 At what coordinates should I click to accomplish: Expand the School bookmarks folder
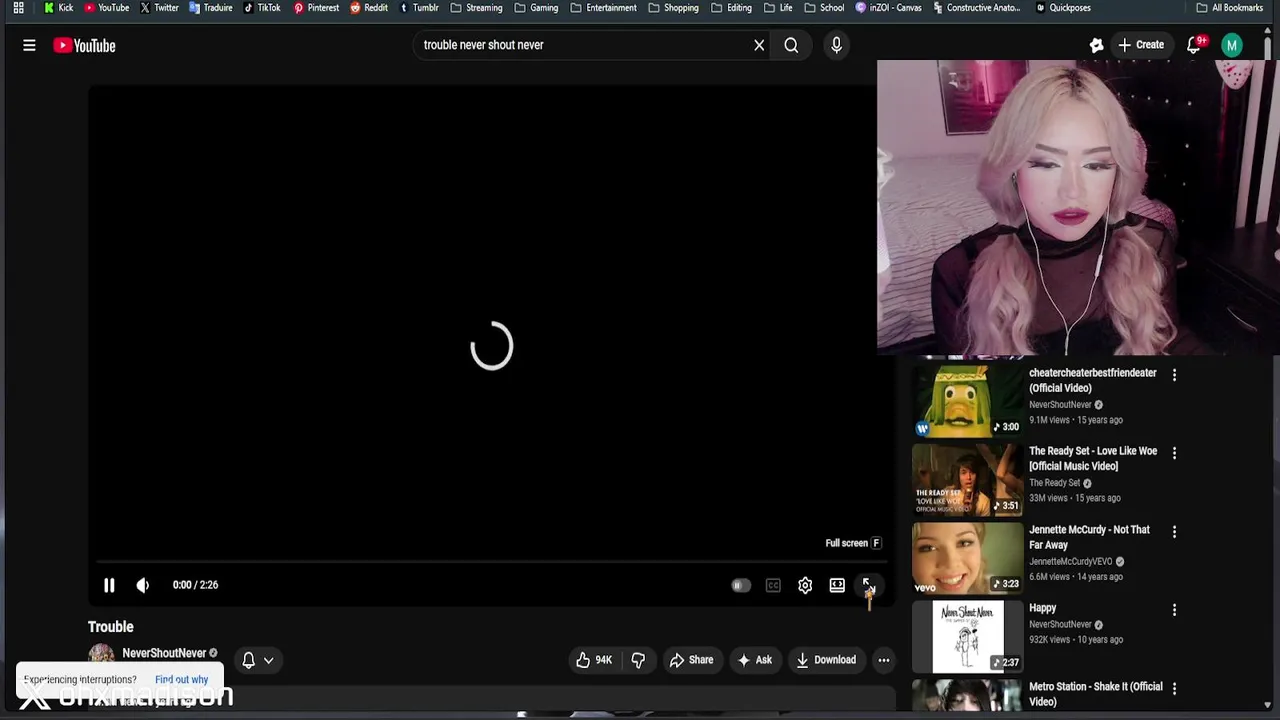click(x=823, y=8)
